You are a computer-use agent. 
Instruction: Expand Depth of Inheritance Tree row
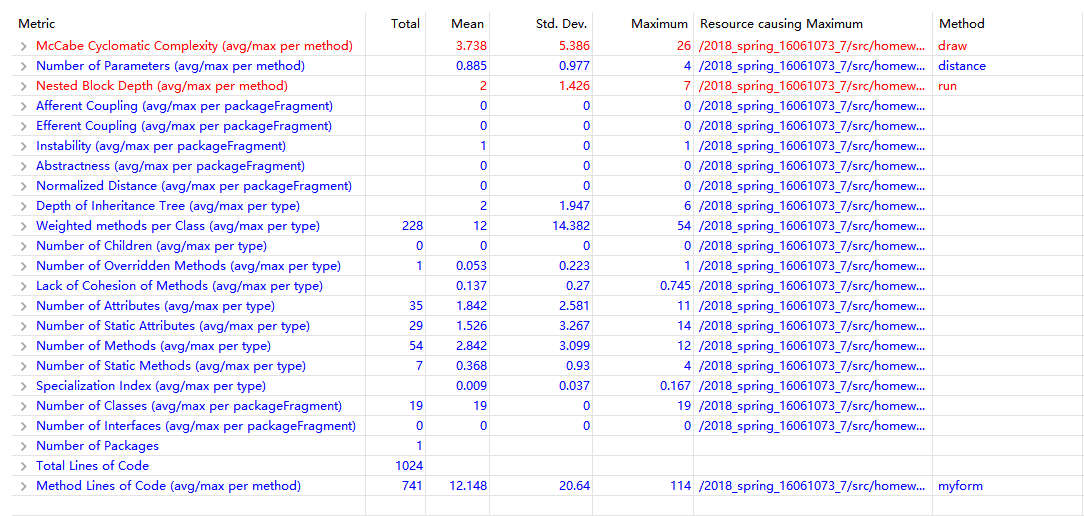pos(24,206)
